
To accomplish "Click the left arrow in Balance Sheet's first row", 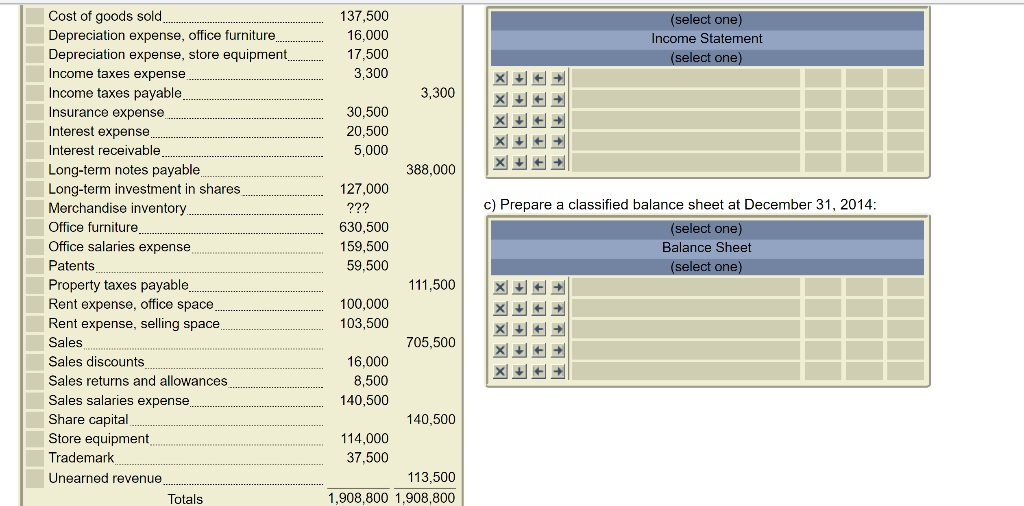I will pyautogui.click(x=538, y=287).
